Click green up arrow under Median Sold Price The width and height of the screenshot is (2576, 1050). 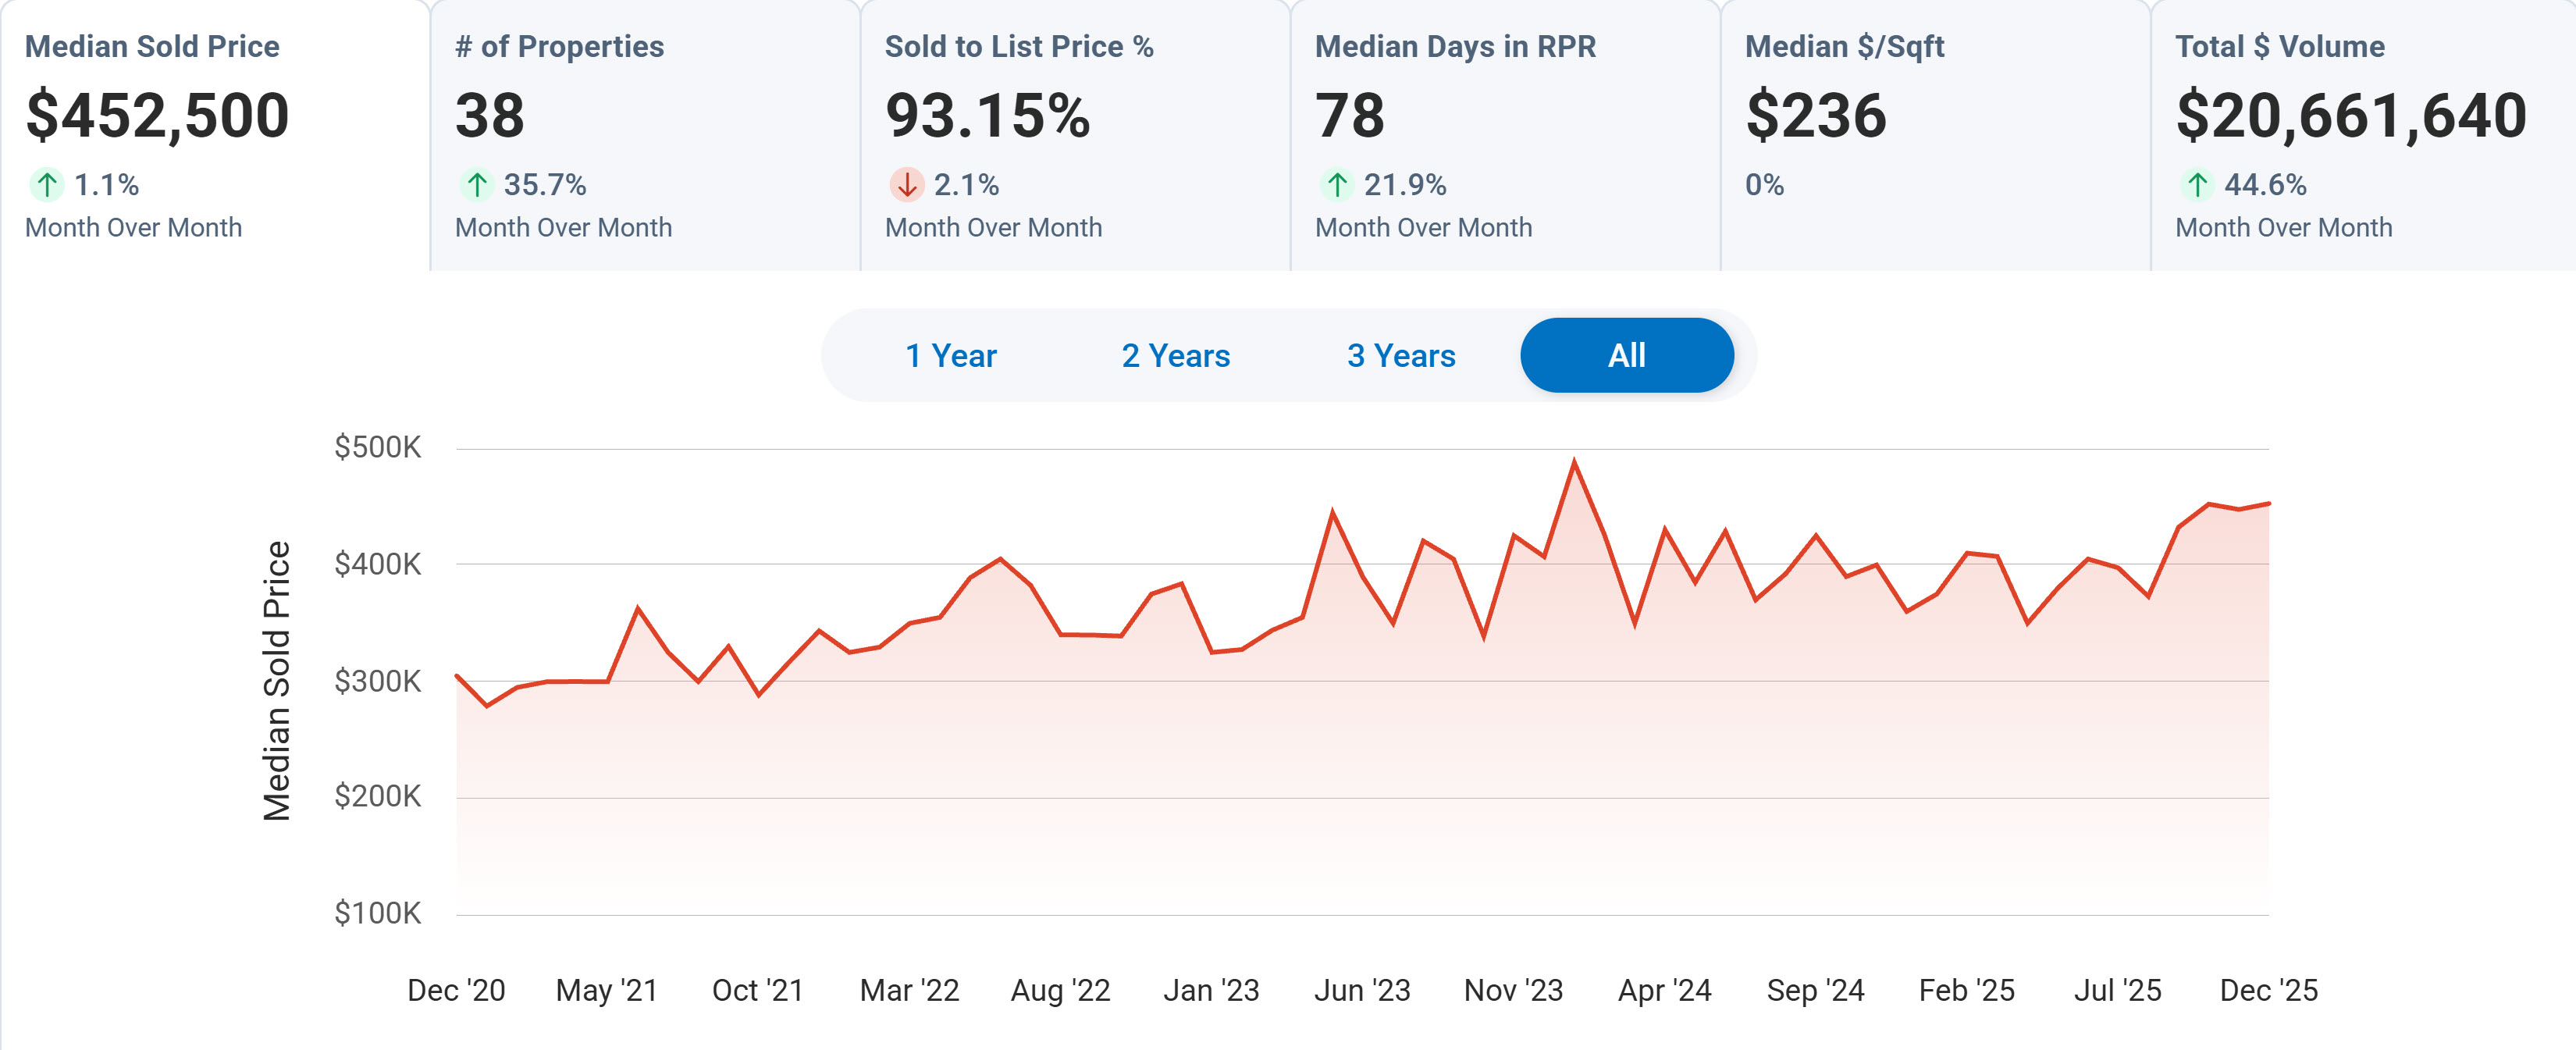pos(46,185)
